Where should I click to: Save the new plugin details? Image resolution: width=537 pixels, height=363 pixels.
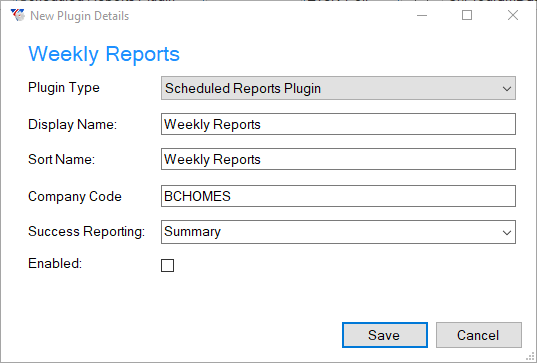(x=385, y=335)
